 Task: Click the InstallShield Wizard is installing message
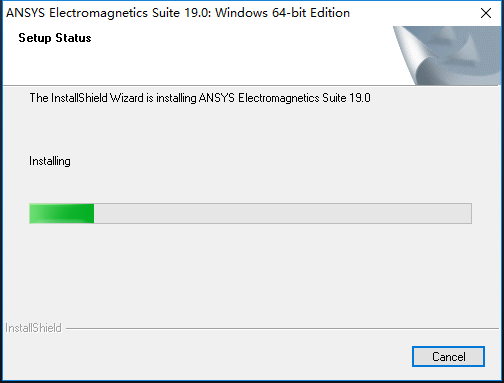(200, 98)
